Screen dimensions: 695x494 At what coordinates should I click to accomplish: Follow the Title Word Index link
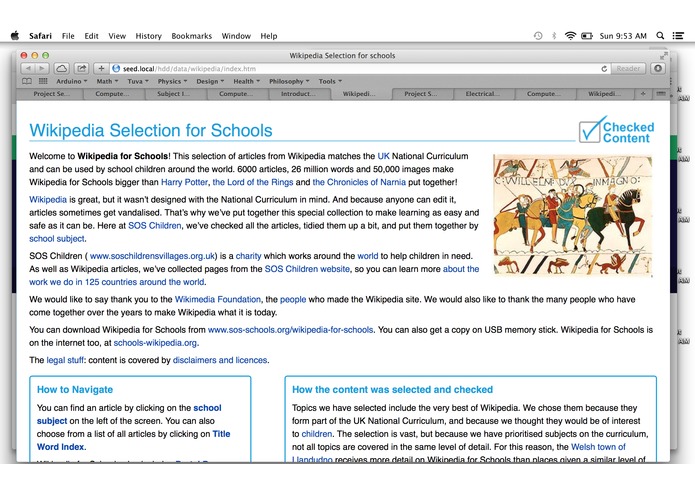pos(133,440)
